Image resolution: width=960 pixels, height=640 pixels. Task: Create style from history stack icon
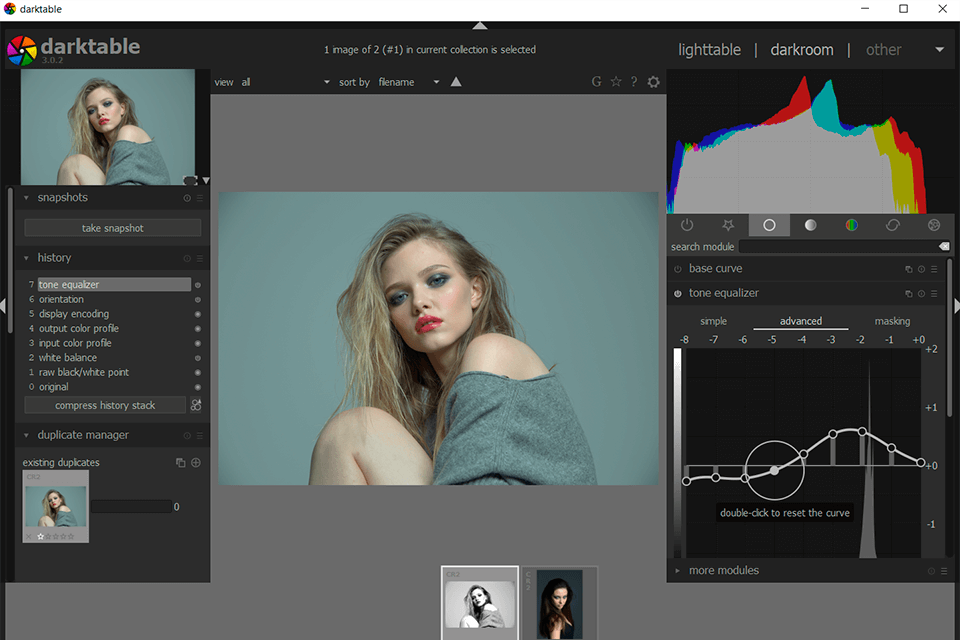[196, 405]
